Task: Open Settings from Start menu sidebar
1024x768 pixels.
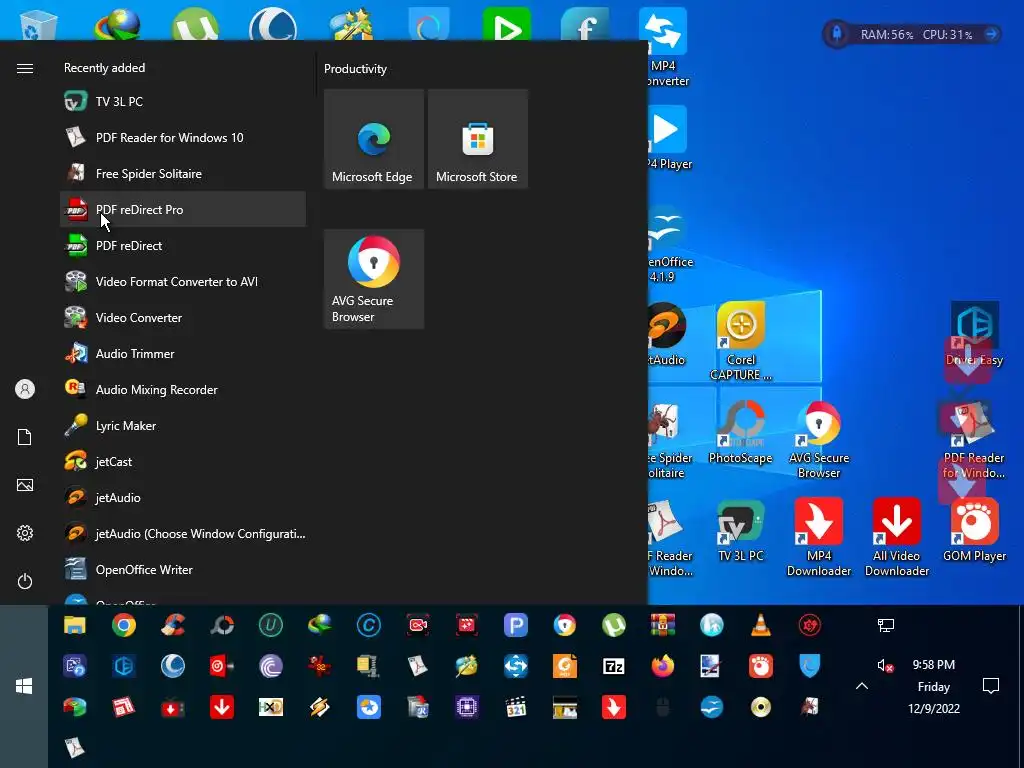Action: tap(25, 533)
